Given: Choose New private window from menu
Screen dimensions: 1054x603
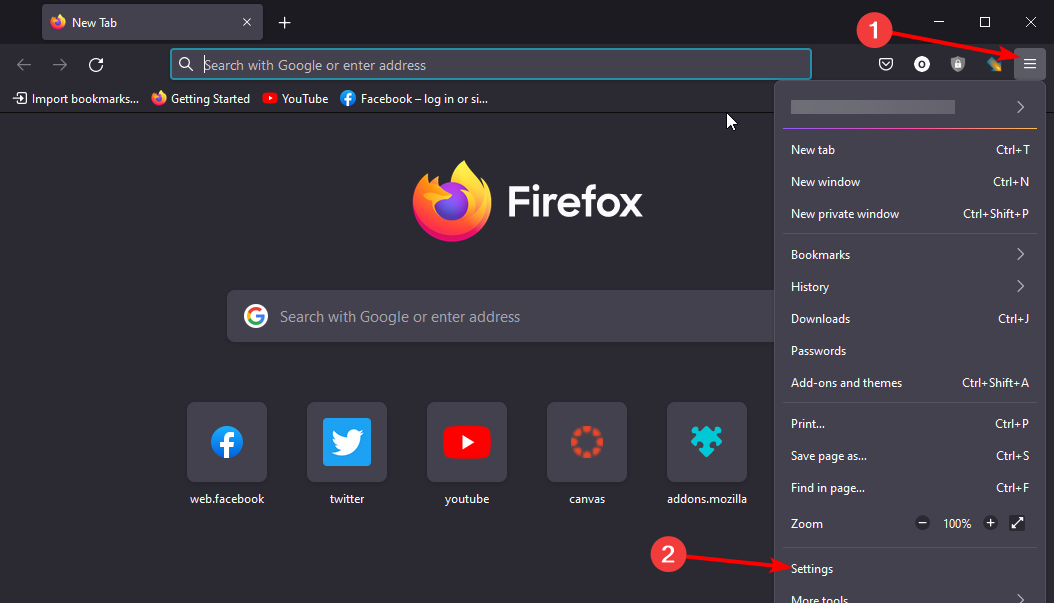Looking at the screenshot, I should [909, 214].
